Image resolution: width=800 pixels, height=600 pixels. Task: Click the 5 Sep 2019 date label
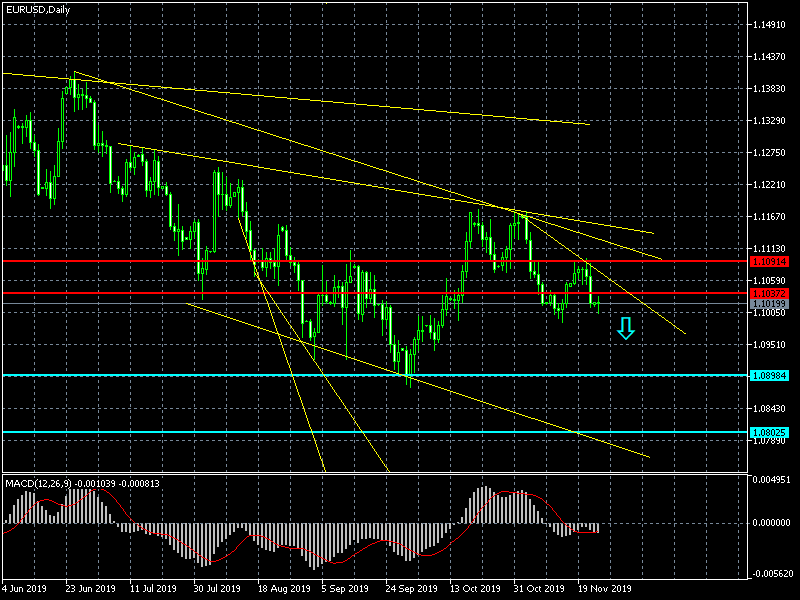point(345,589)
